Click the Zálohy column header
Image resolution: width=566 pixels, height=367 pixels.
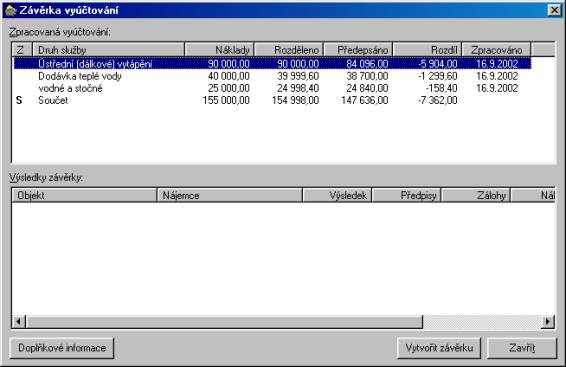(x=476, y=195)
